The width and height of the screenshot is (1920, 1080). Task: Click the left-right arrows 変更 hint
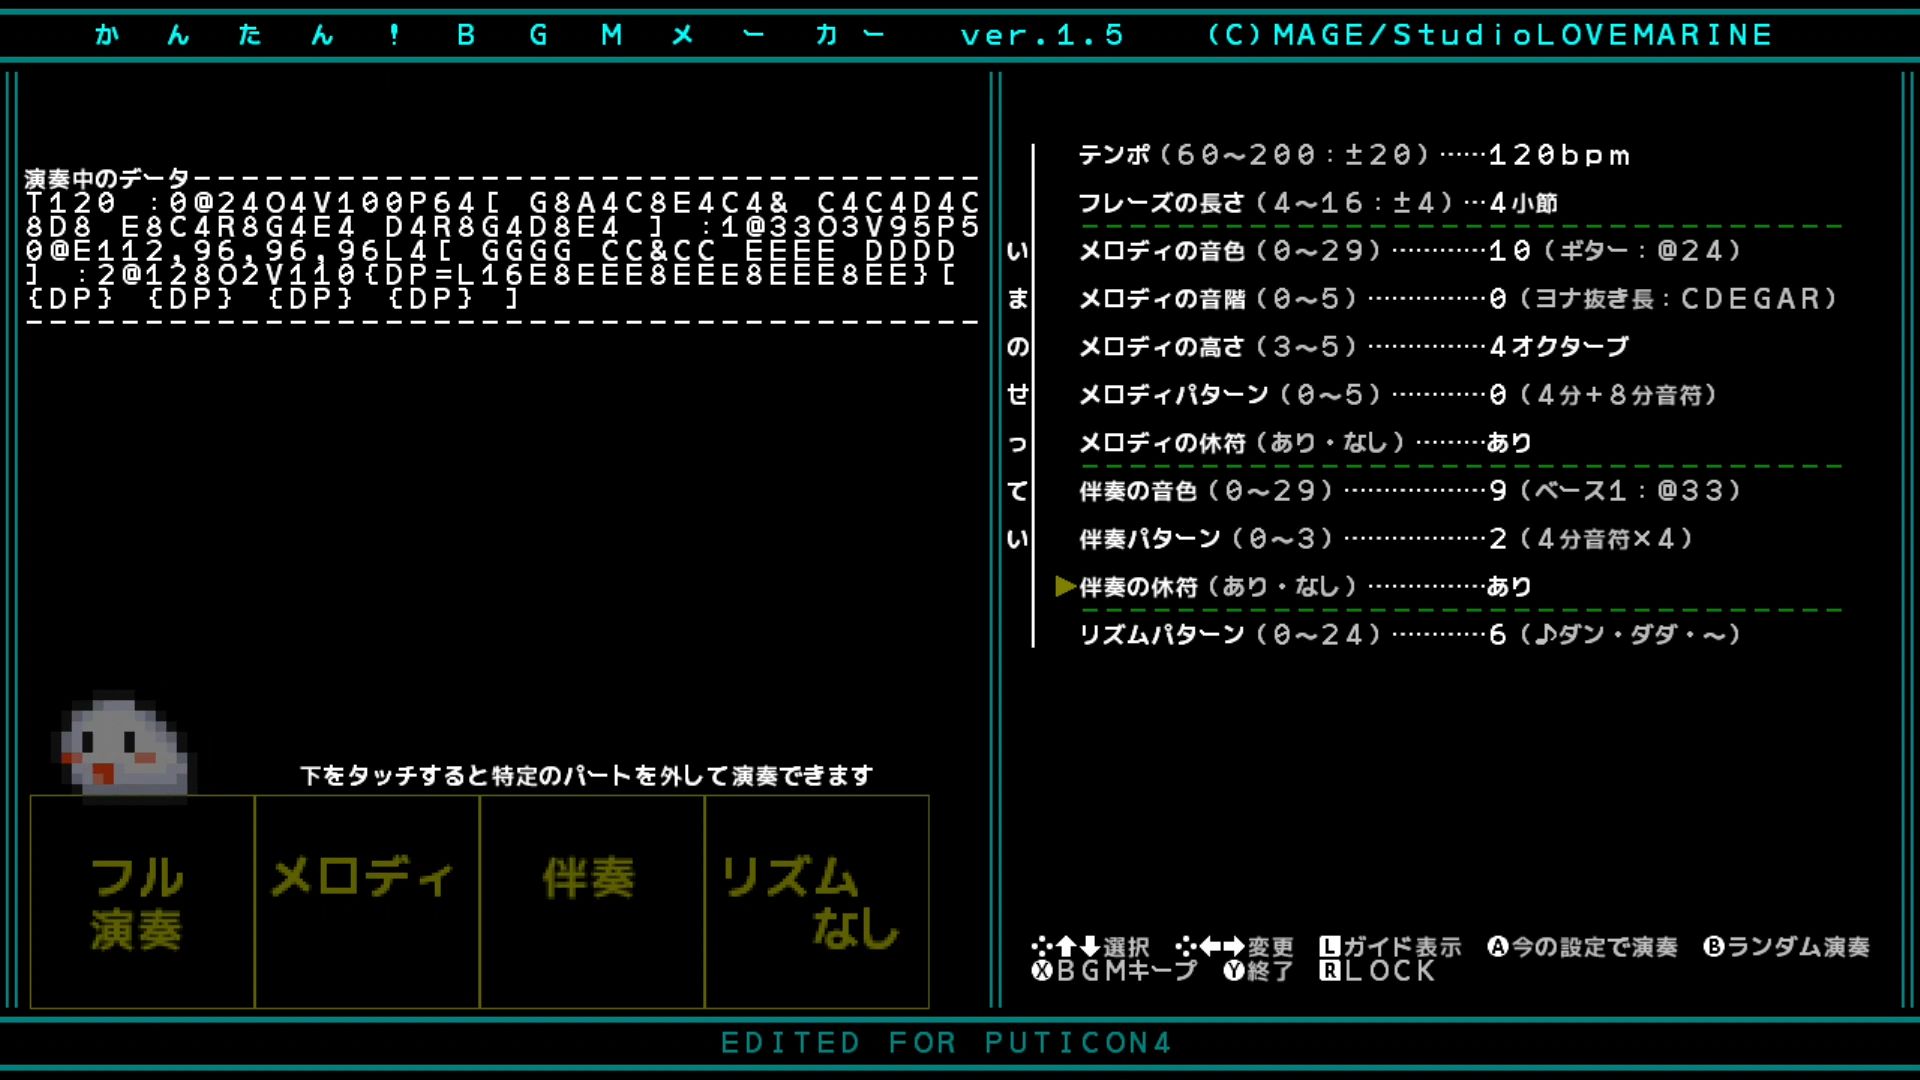(1234, 946)
